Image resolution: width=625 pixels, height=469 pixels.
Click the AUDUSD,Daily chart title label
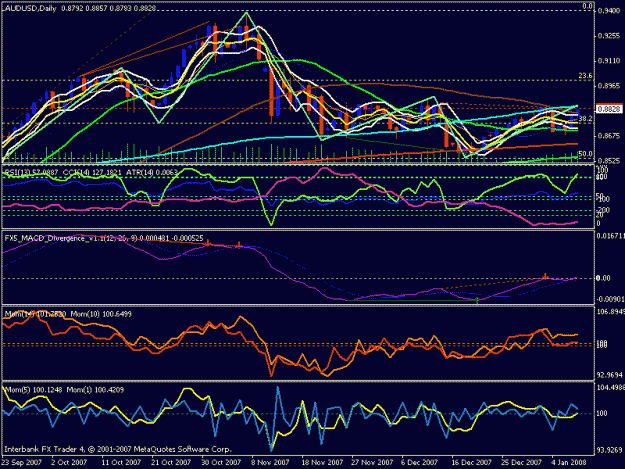click(x=30, y=8)
